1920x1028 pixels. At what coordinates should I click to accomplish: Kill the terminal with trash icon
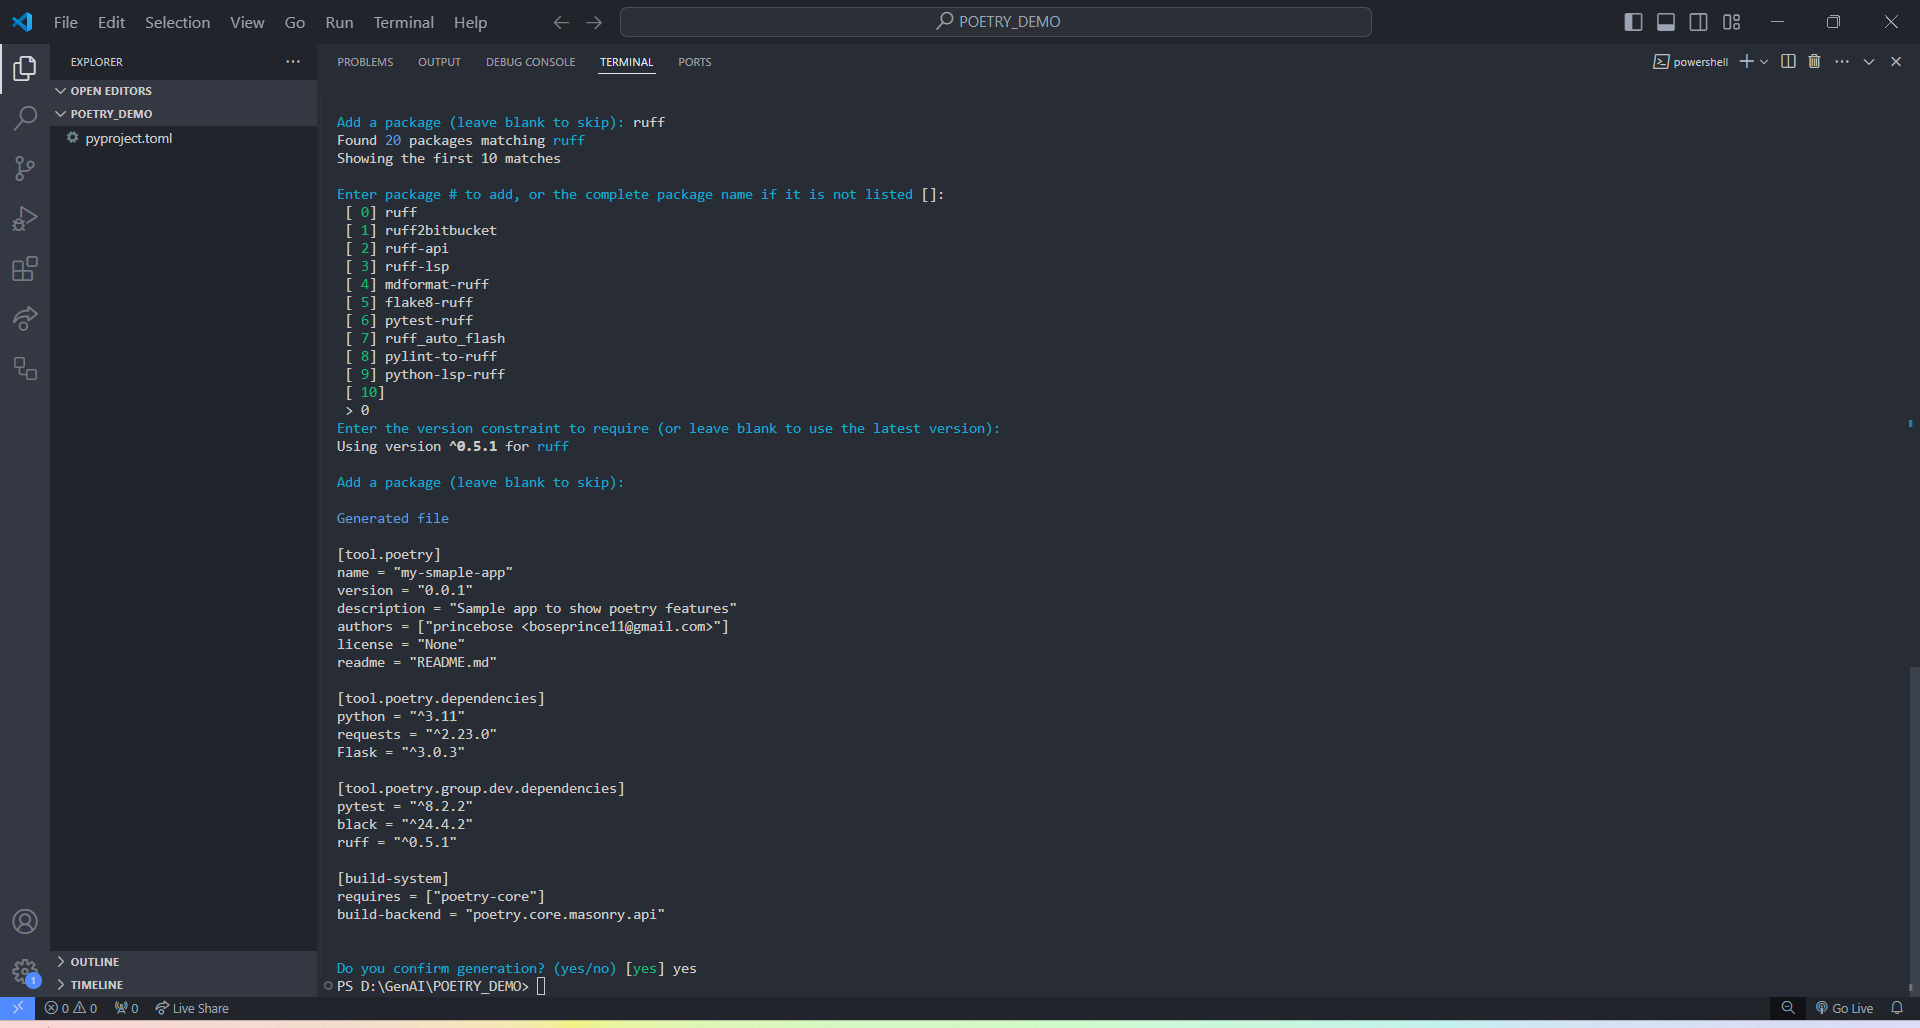(1814, 62)
